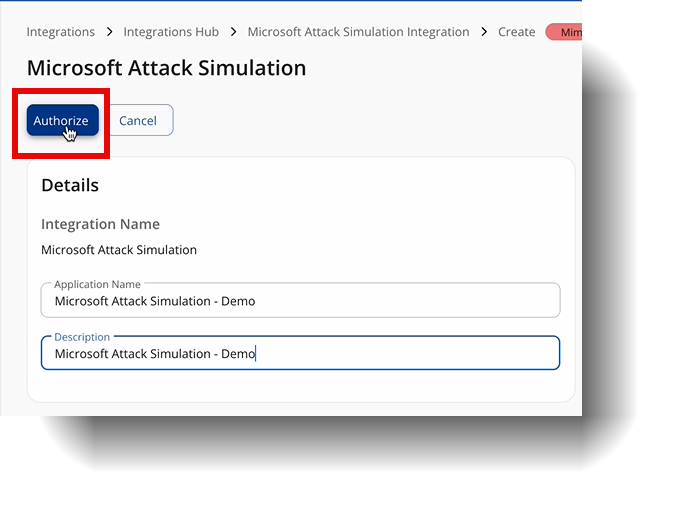Image resolution: width=677 pixels, height=511 pixels.
Task: Place cursor at end of Application Name text
Action: point(256,301)
